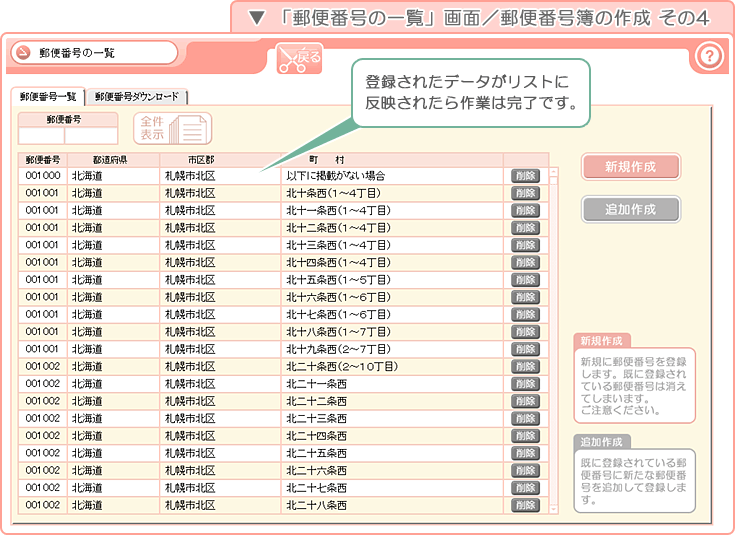
Task: Click the 戻る back button with scissors
Action: click(299, 58)
